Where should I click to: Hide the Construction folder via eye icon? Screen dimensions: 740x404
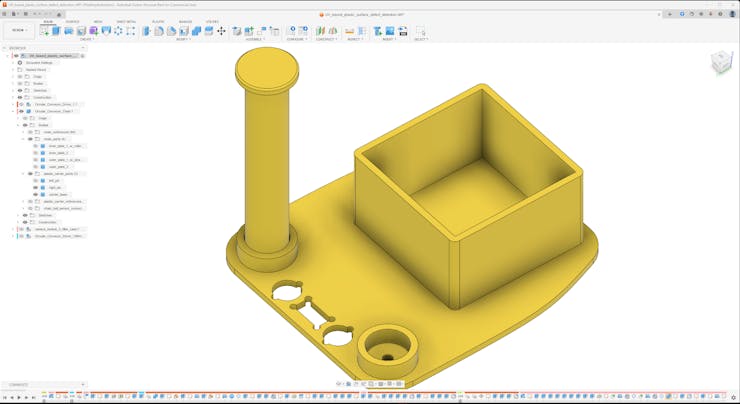tap(20, 97)
